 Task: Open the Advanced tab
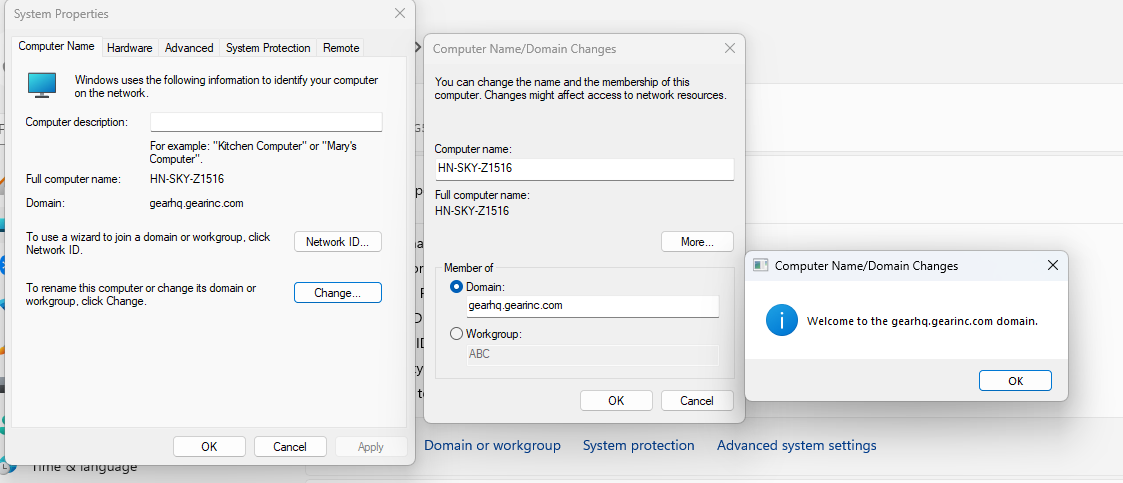coord(189,47)
